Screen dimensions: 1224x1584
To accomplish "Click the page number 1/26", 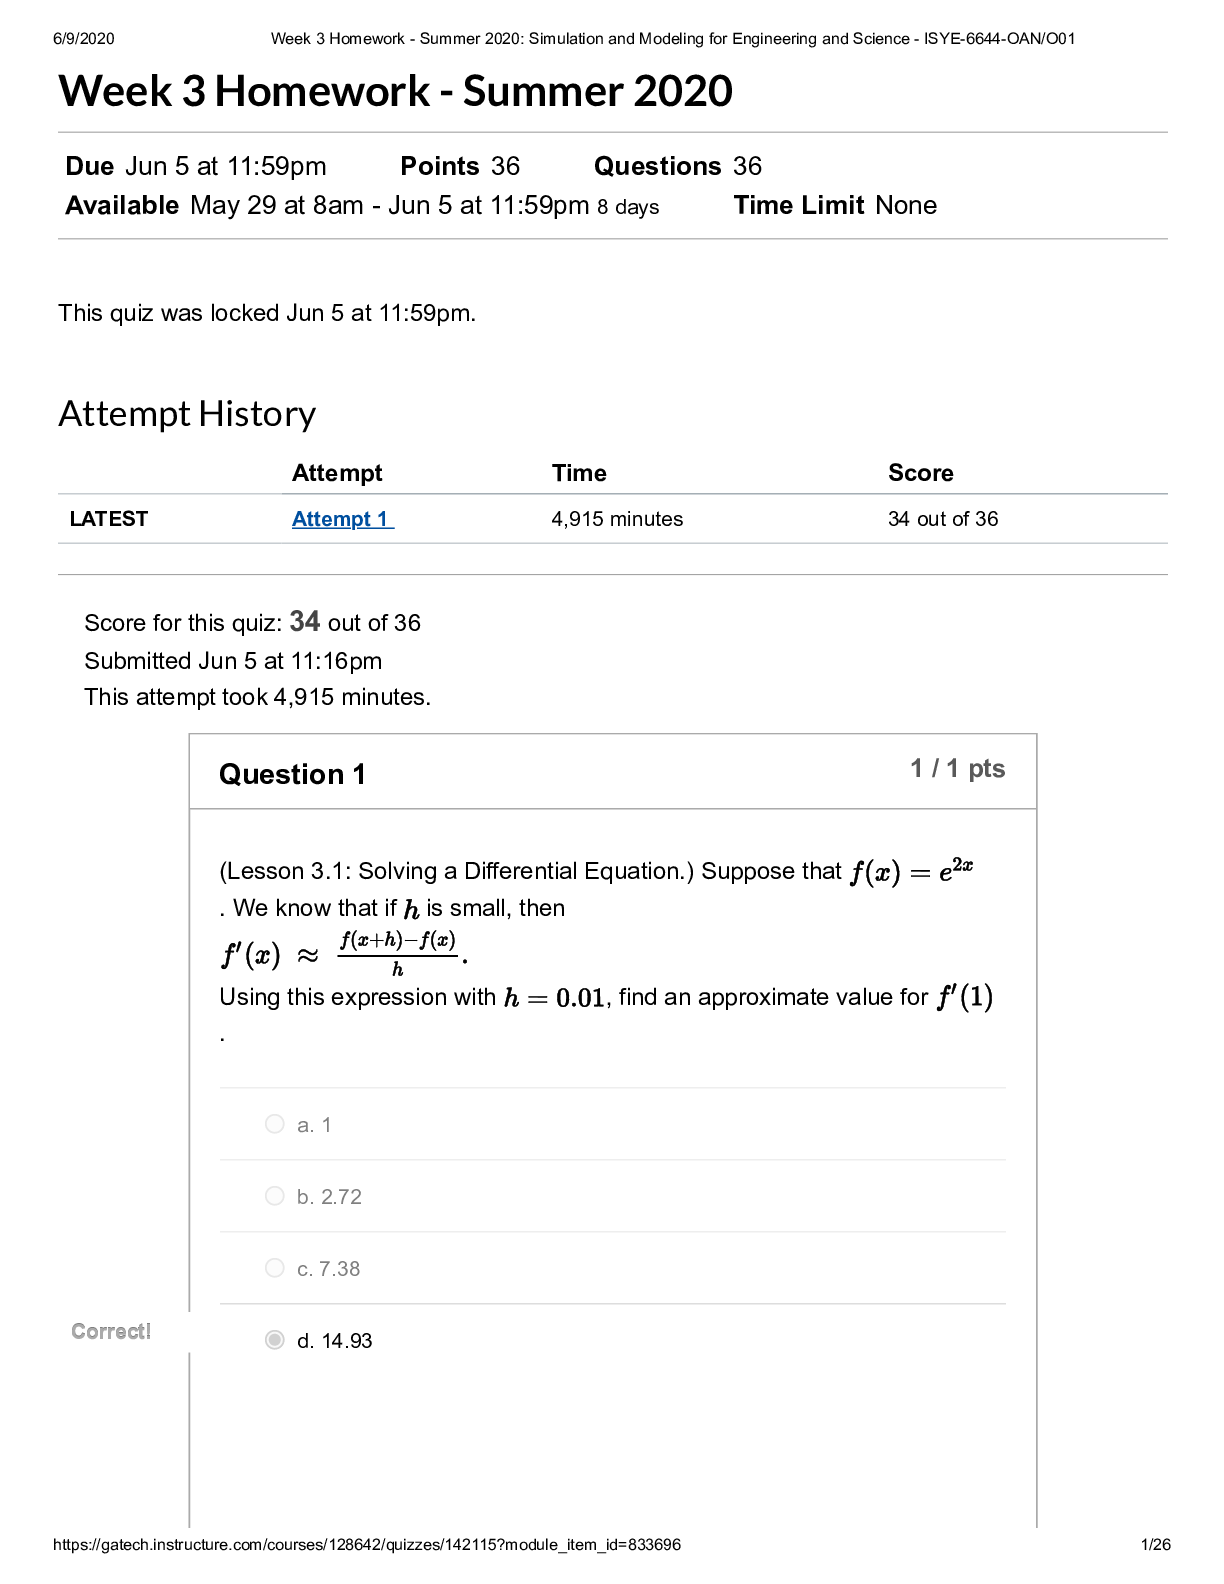I will [x=1155, y=1544].
